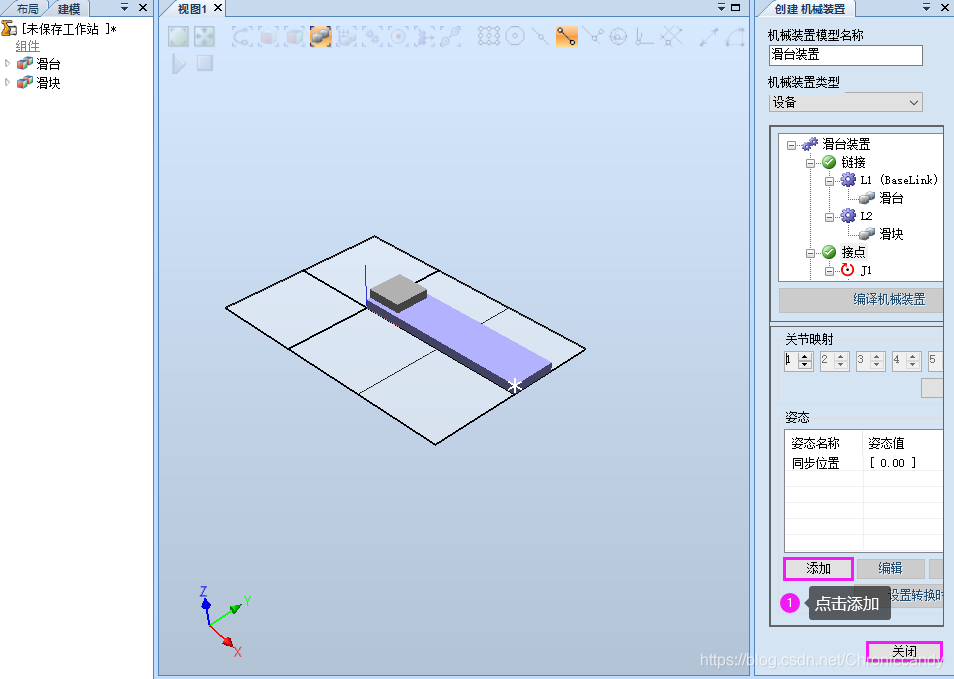Close the 视图1 view tab

[218, 8]
